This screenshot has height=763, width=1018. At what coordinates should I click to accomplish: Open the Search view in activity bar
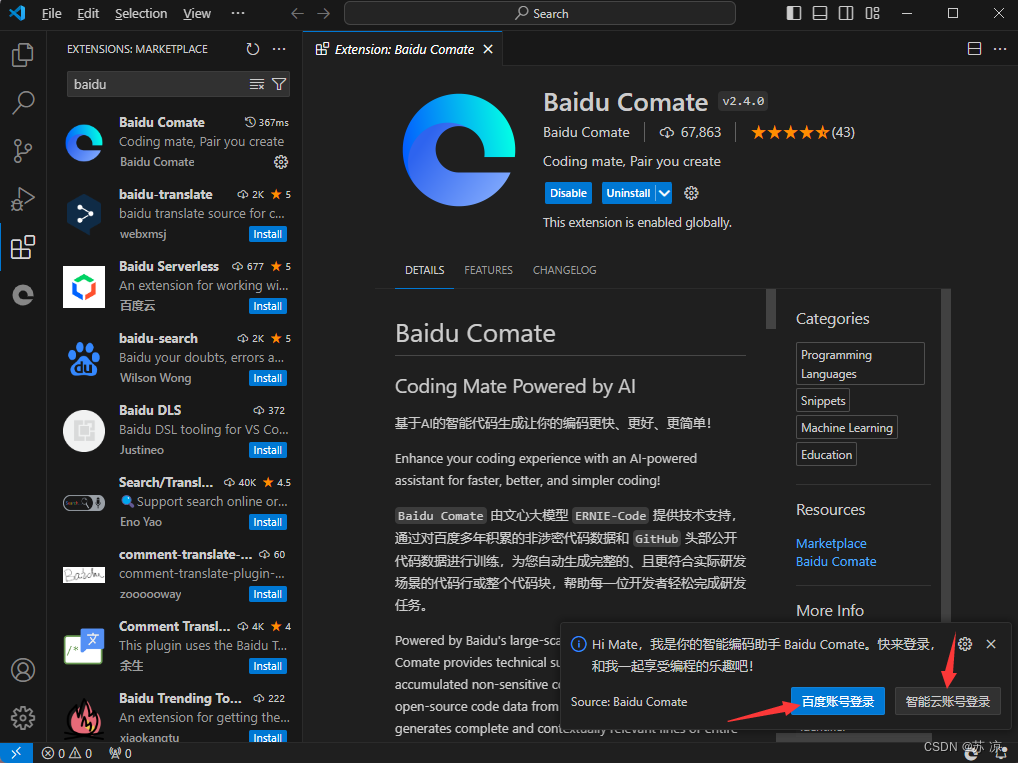coord(23,103)
